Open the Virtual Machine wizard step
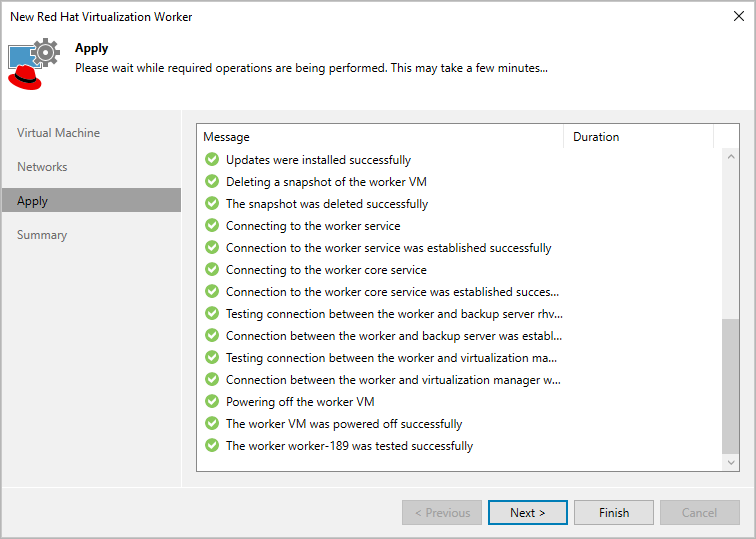Screen dimensions: 756x539 pyautogui.click(x=58, y=133)
